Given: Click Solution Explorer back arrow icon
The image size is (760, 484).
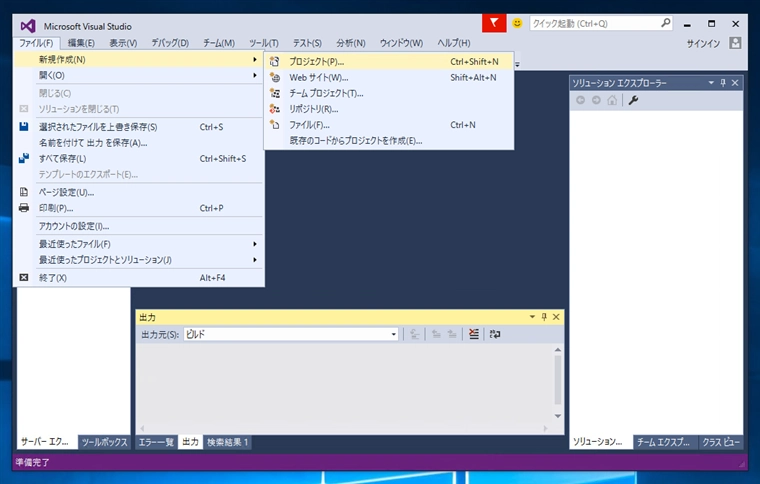Looking at the screenshot, I should (x=580, y=100).
